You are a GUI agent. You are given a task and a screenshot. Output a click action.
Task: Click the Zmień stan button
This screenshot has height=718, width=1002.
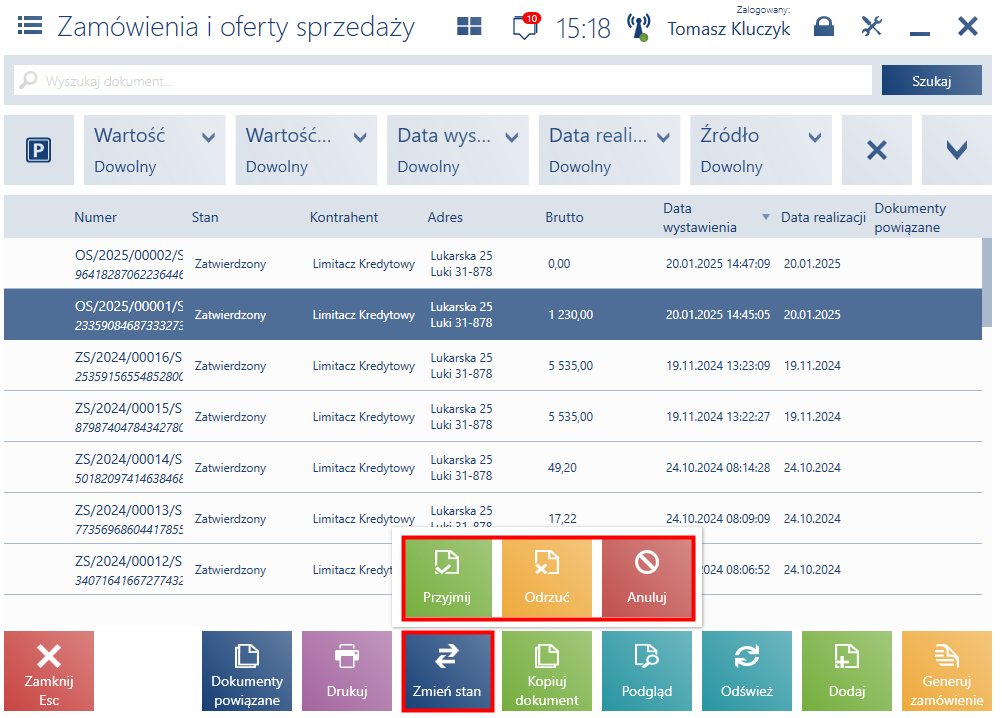pos(447,671)
